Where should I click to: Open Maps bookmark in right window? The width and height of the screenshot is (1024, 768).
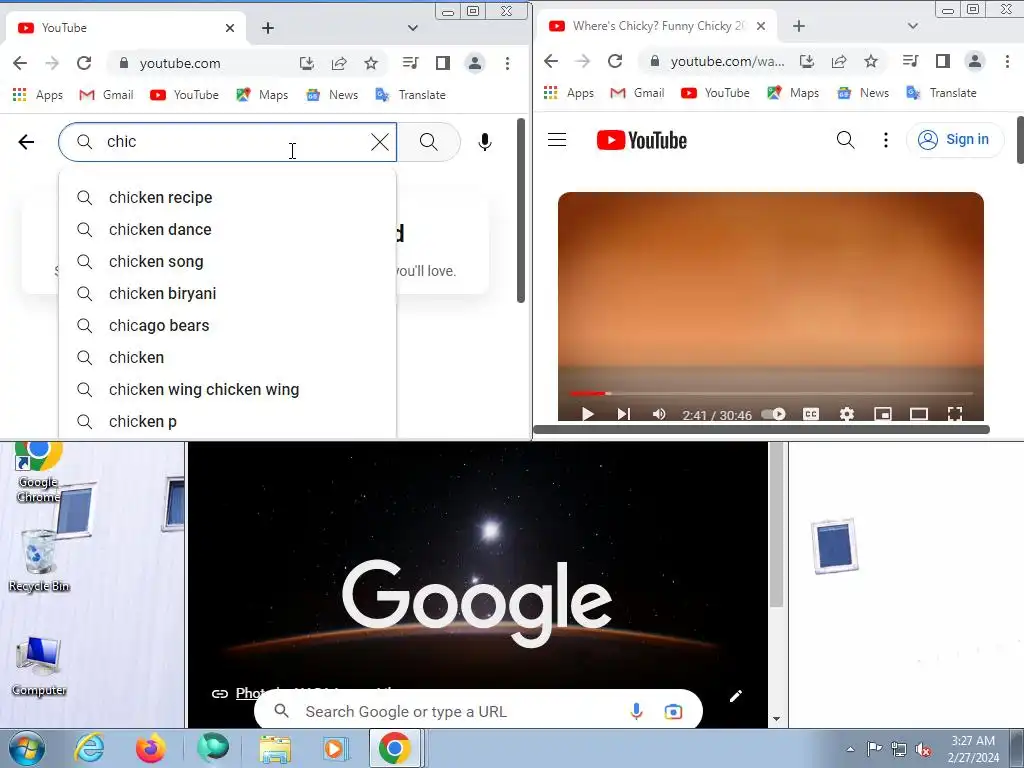pyautogui.click(x=793, y=93)
